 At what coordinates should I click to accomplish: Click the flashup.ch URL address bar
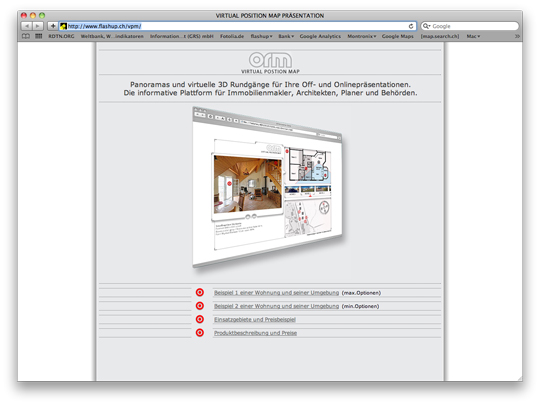point(238,26)
